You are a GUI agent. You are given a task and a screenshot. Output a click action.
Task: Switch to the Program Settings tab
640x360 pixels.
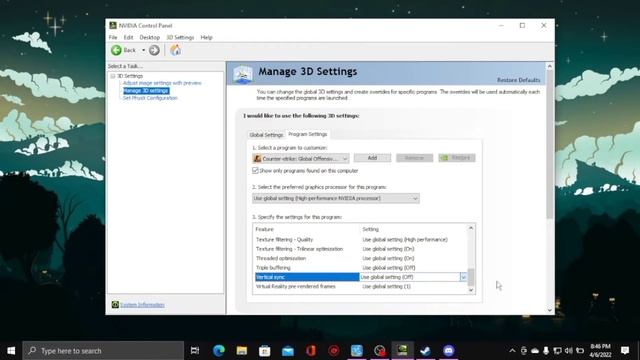point(308,134)
